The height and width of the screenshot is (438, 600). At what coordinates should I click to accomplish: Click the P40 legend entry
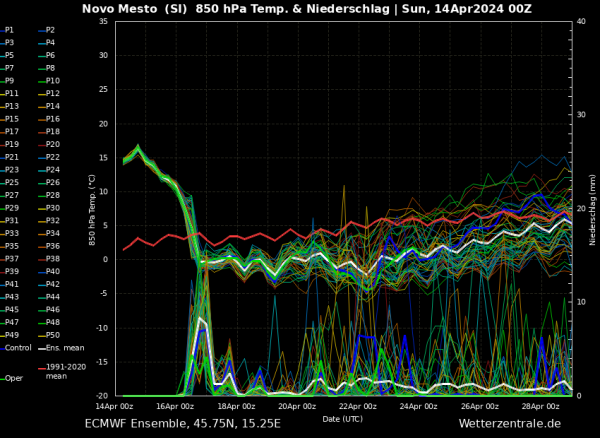[52, 271]
